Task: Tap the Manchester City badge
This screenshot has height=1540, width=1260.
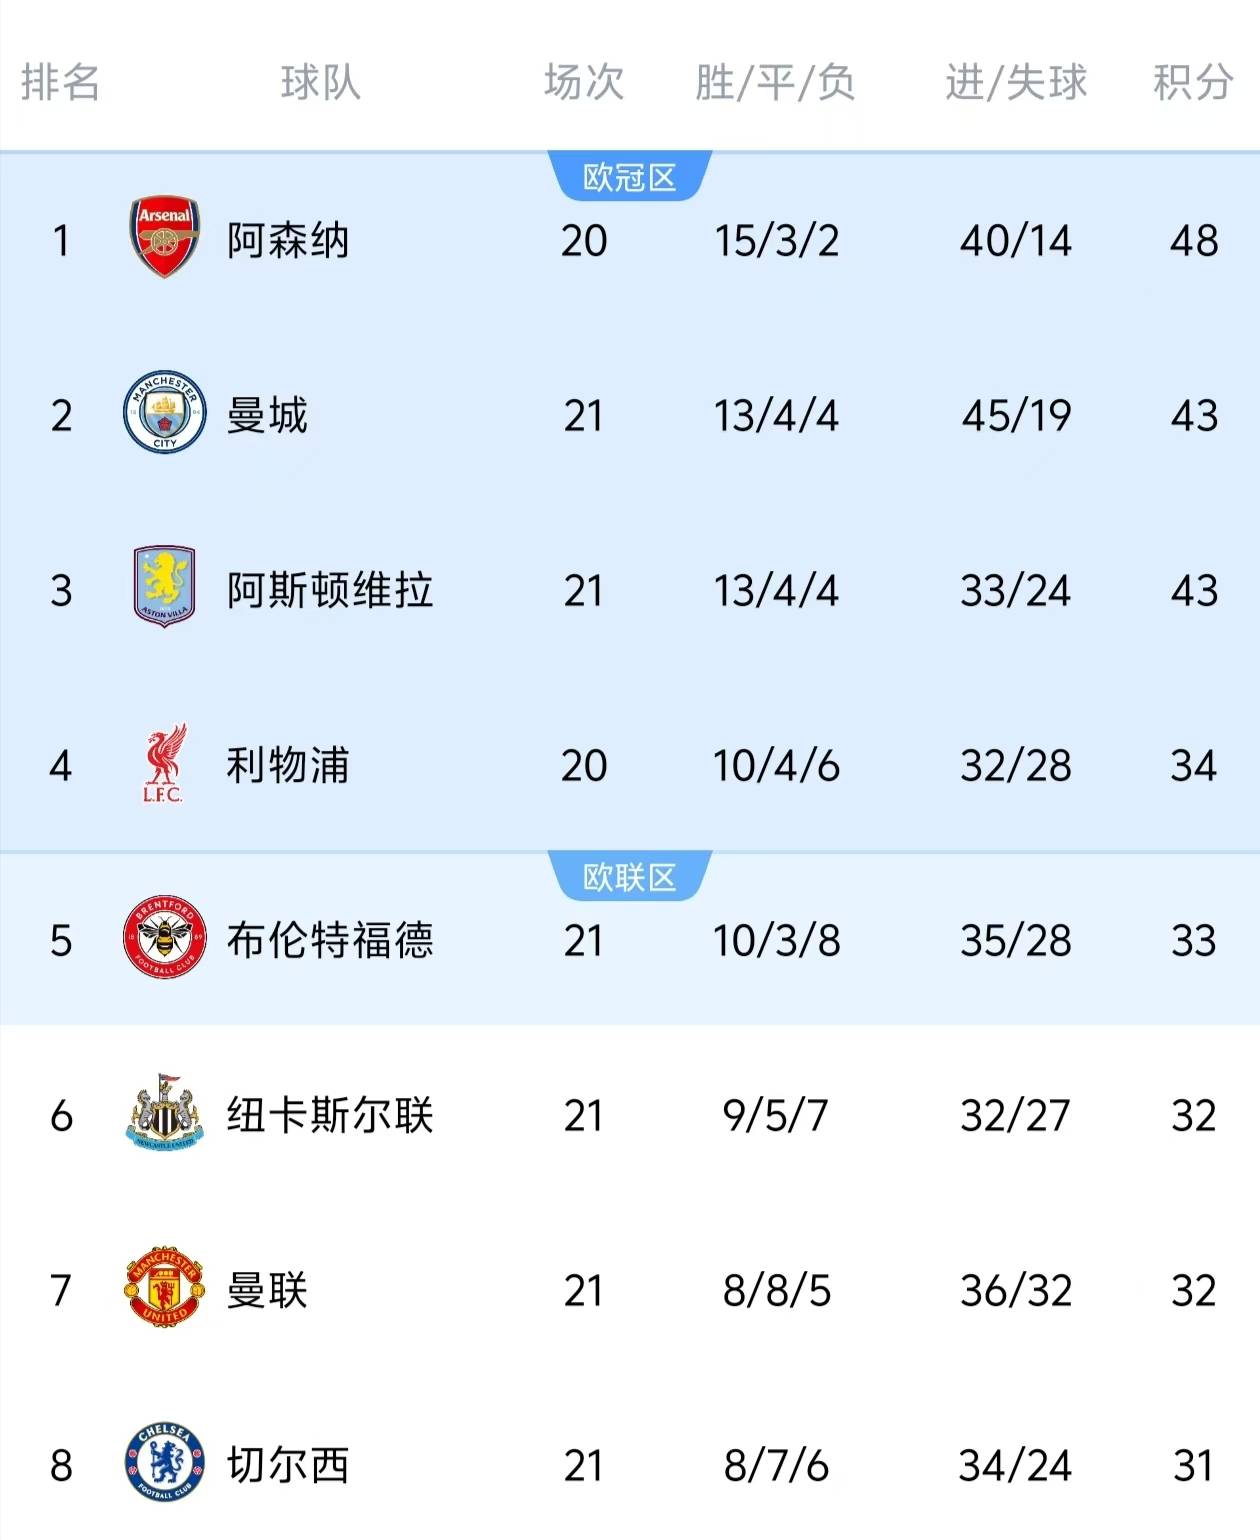Action: click(165, 413)
